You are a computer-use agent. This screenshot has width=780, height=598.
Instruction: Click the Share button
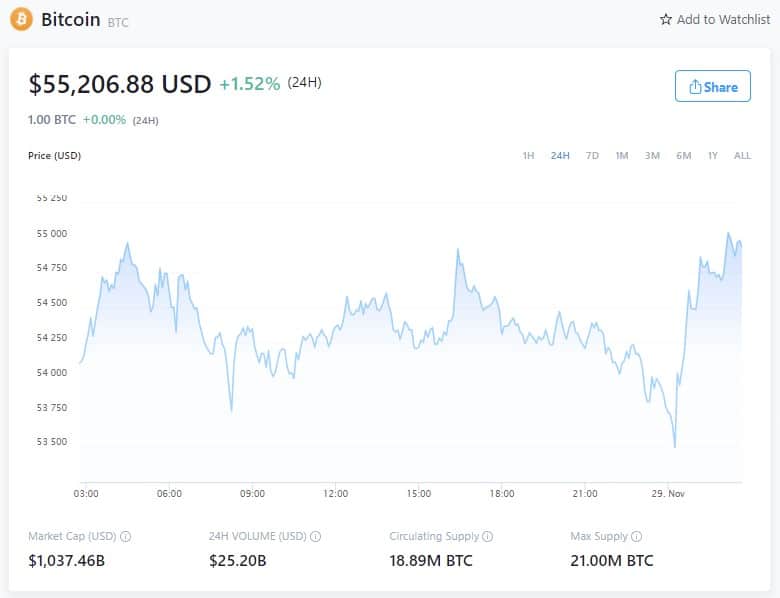(x=712, y=87)
